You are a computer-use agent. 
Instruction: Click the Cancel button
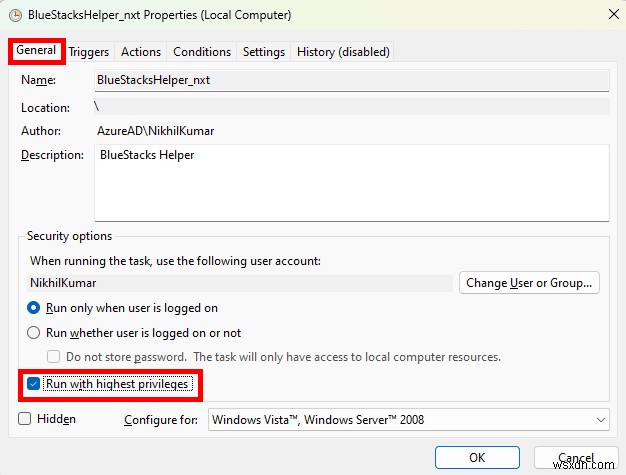coord(576,457)
